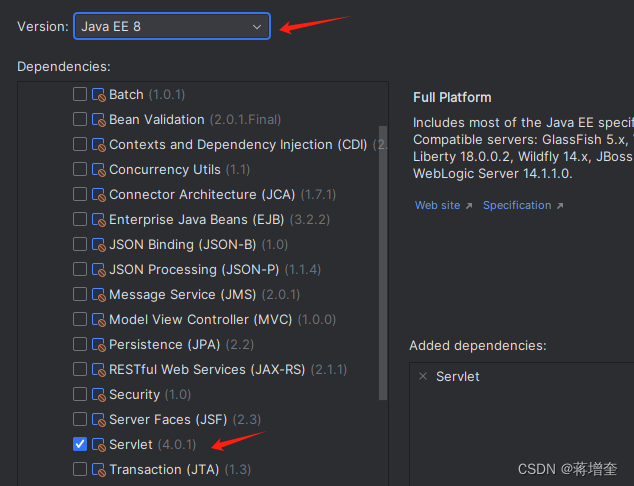Click the Model View Controller library icon
The width and height of the screenshot is (634, 486).
click(99, 320)
